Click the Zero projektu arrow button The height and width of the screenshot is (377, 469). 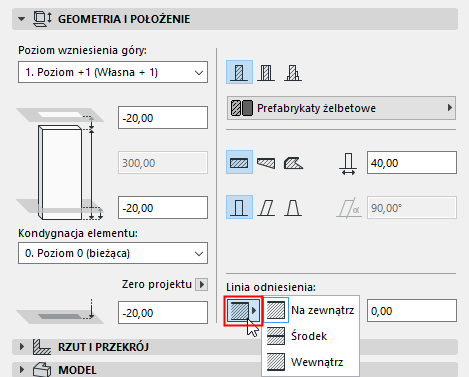click(x=201, y=285)
